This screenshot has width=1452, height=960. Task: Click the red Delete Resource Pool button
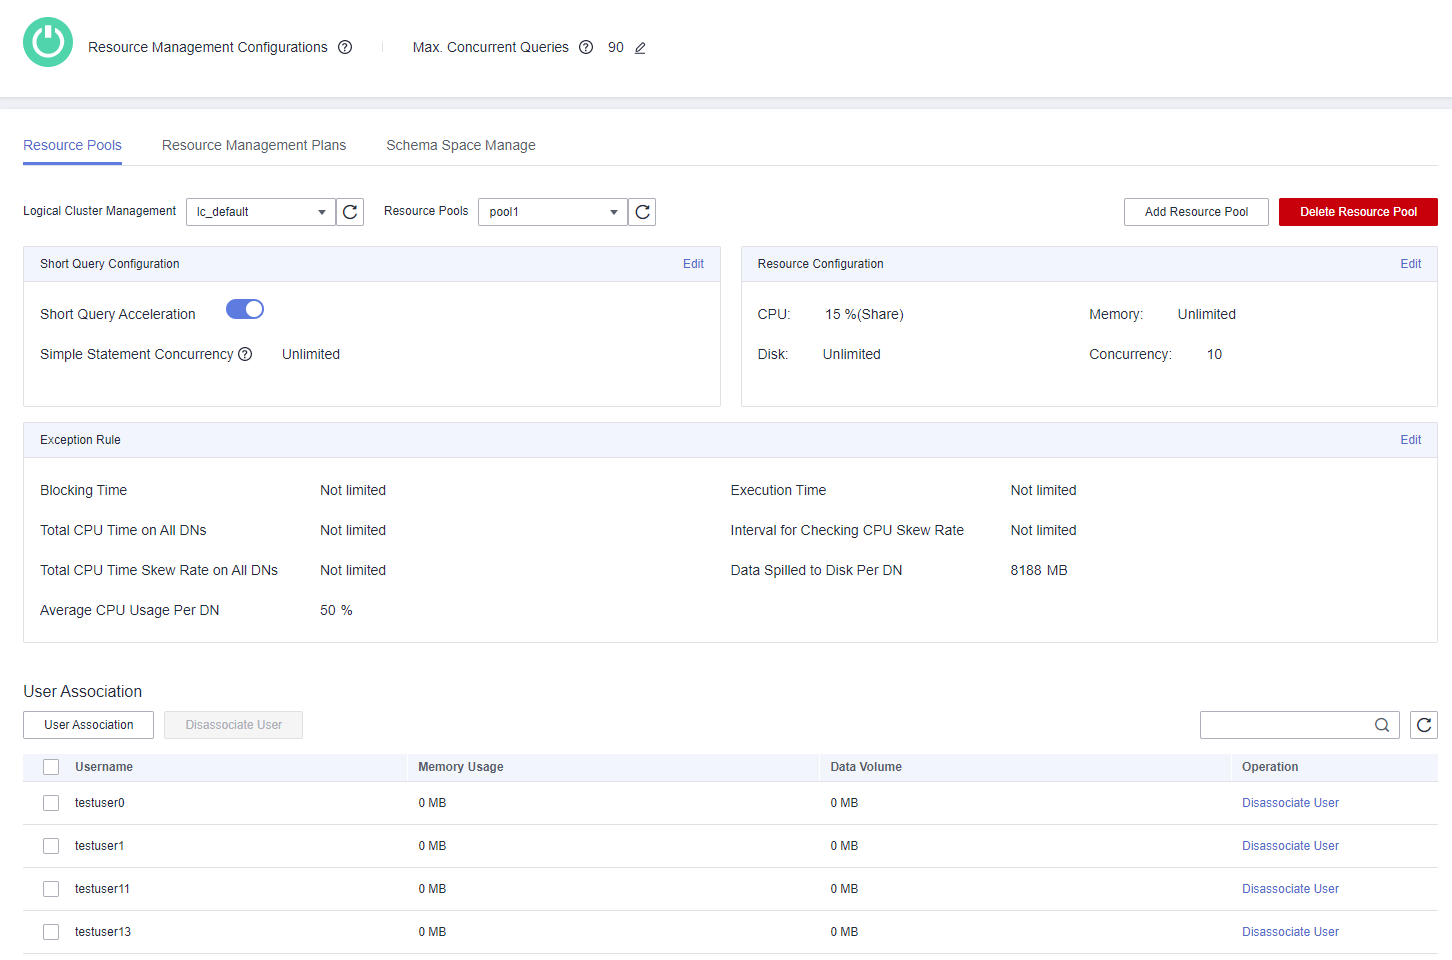click(1358, 212)
